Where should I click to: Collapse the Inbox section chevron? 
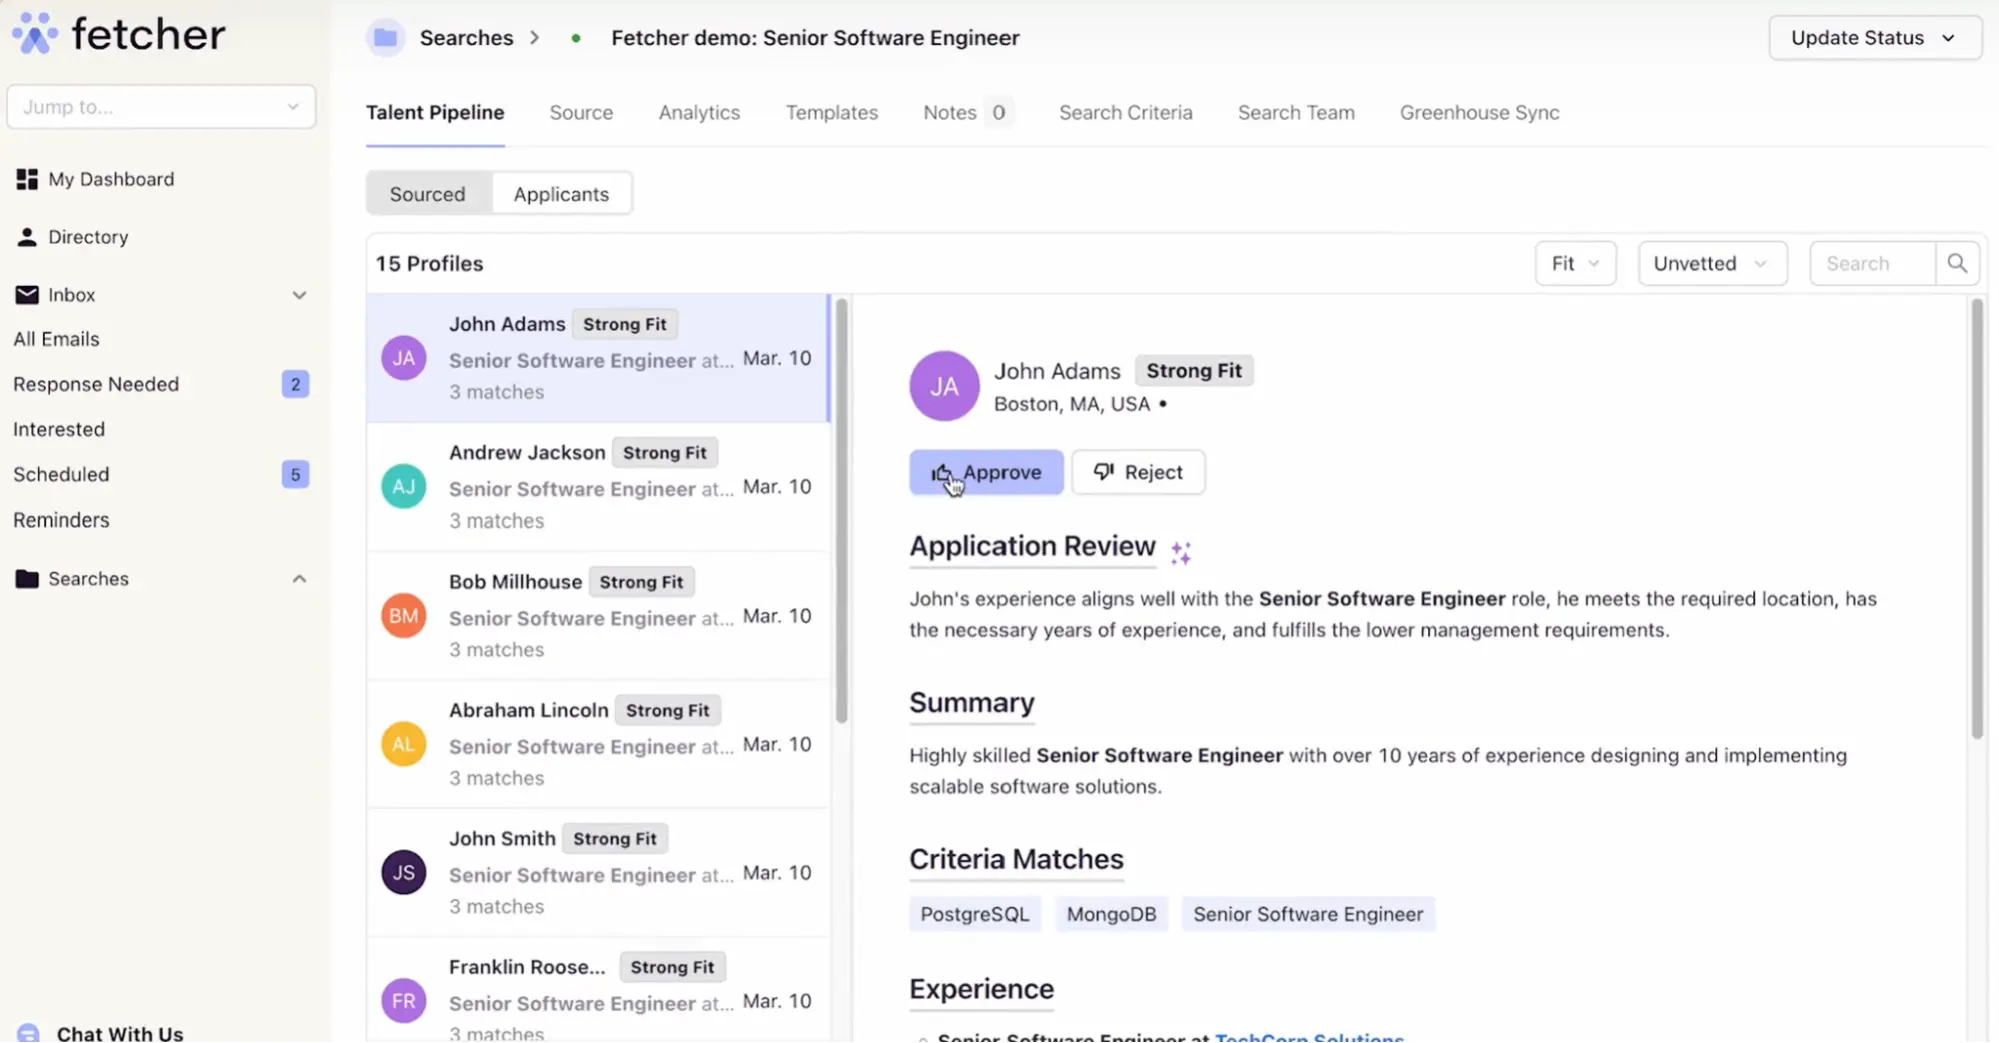point(299,295)
